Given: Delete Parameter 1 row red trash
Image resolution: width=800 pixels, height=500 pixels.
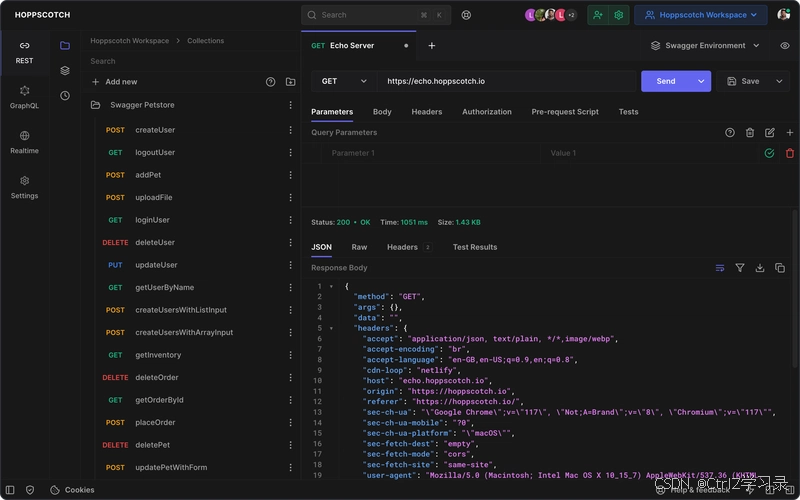Looking at the screenshot, I should point(789,153).
